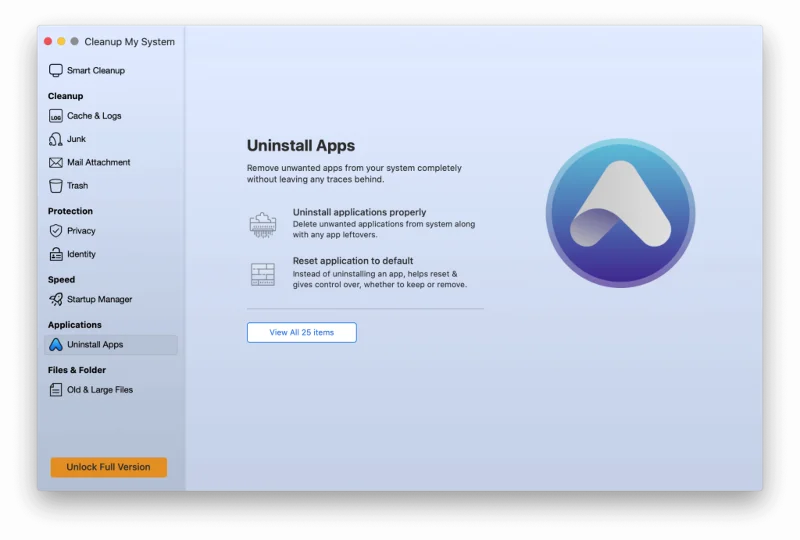Click the Junk broom icon
This screenshot has width=800, height=540.
click(56, 139)
